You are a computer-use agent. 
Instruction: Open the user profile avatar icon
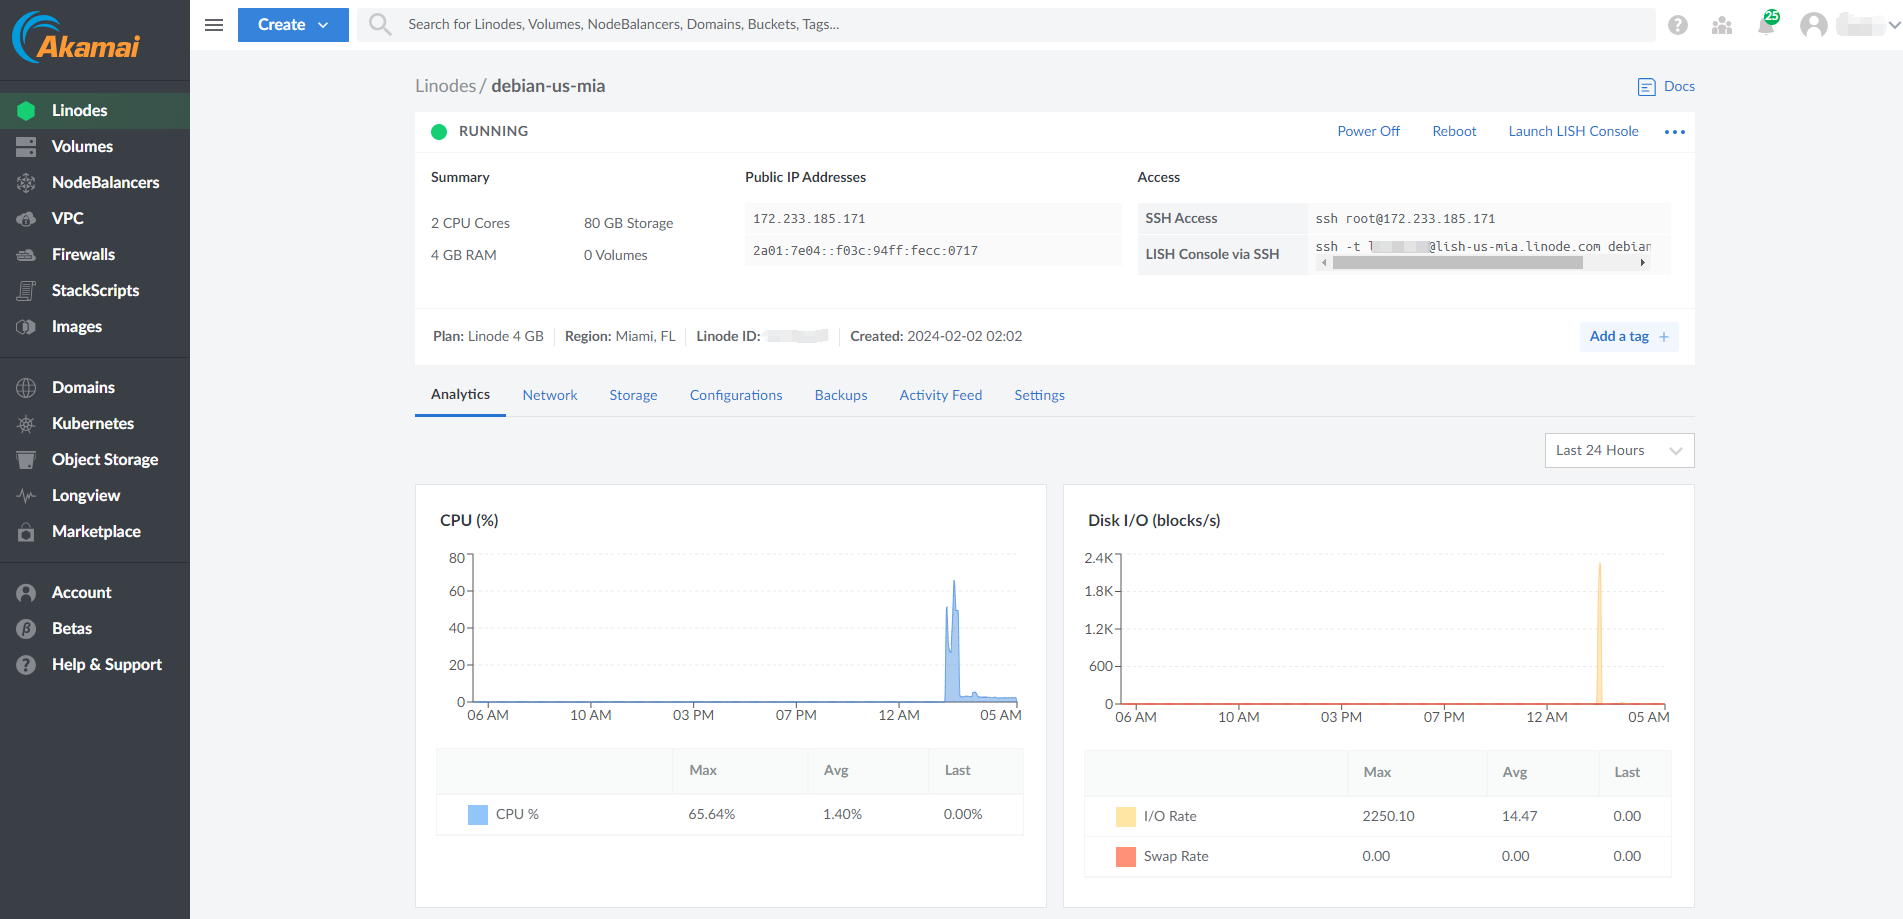coord(1814,25)
